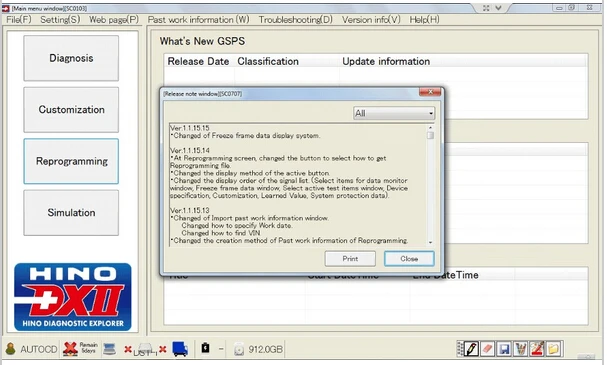The height and width of the screenshot is (365, 607).
Task: Open the Setting(S) menu
Action: pos(60,19)
